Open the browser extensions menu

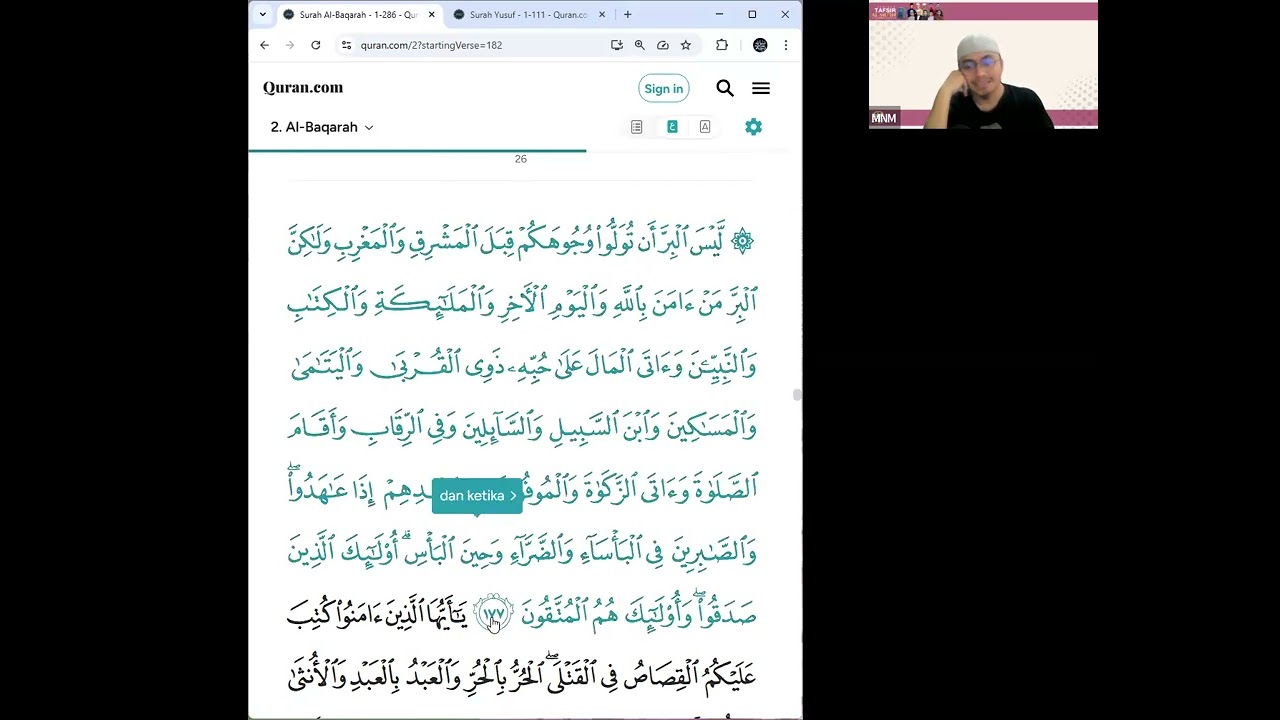(x=722, y=45)
